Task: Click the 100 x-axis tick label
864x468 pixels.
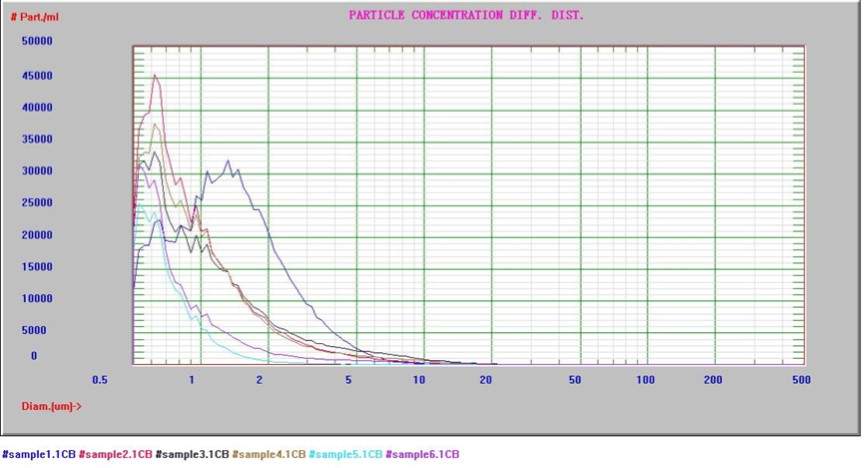Action: [x=645, y=380]
